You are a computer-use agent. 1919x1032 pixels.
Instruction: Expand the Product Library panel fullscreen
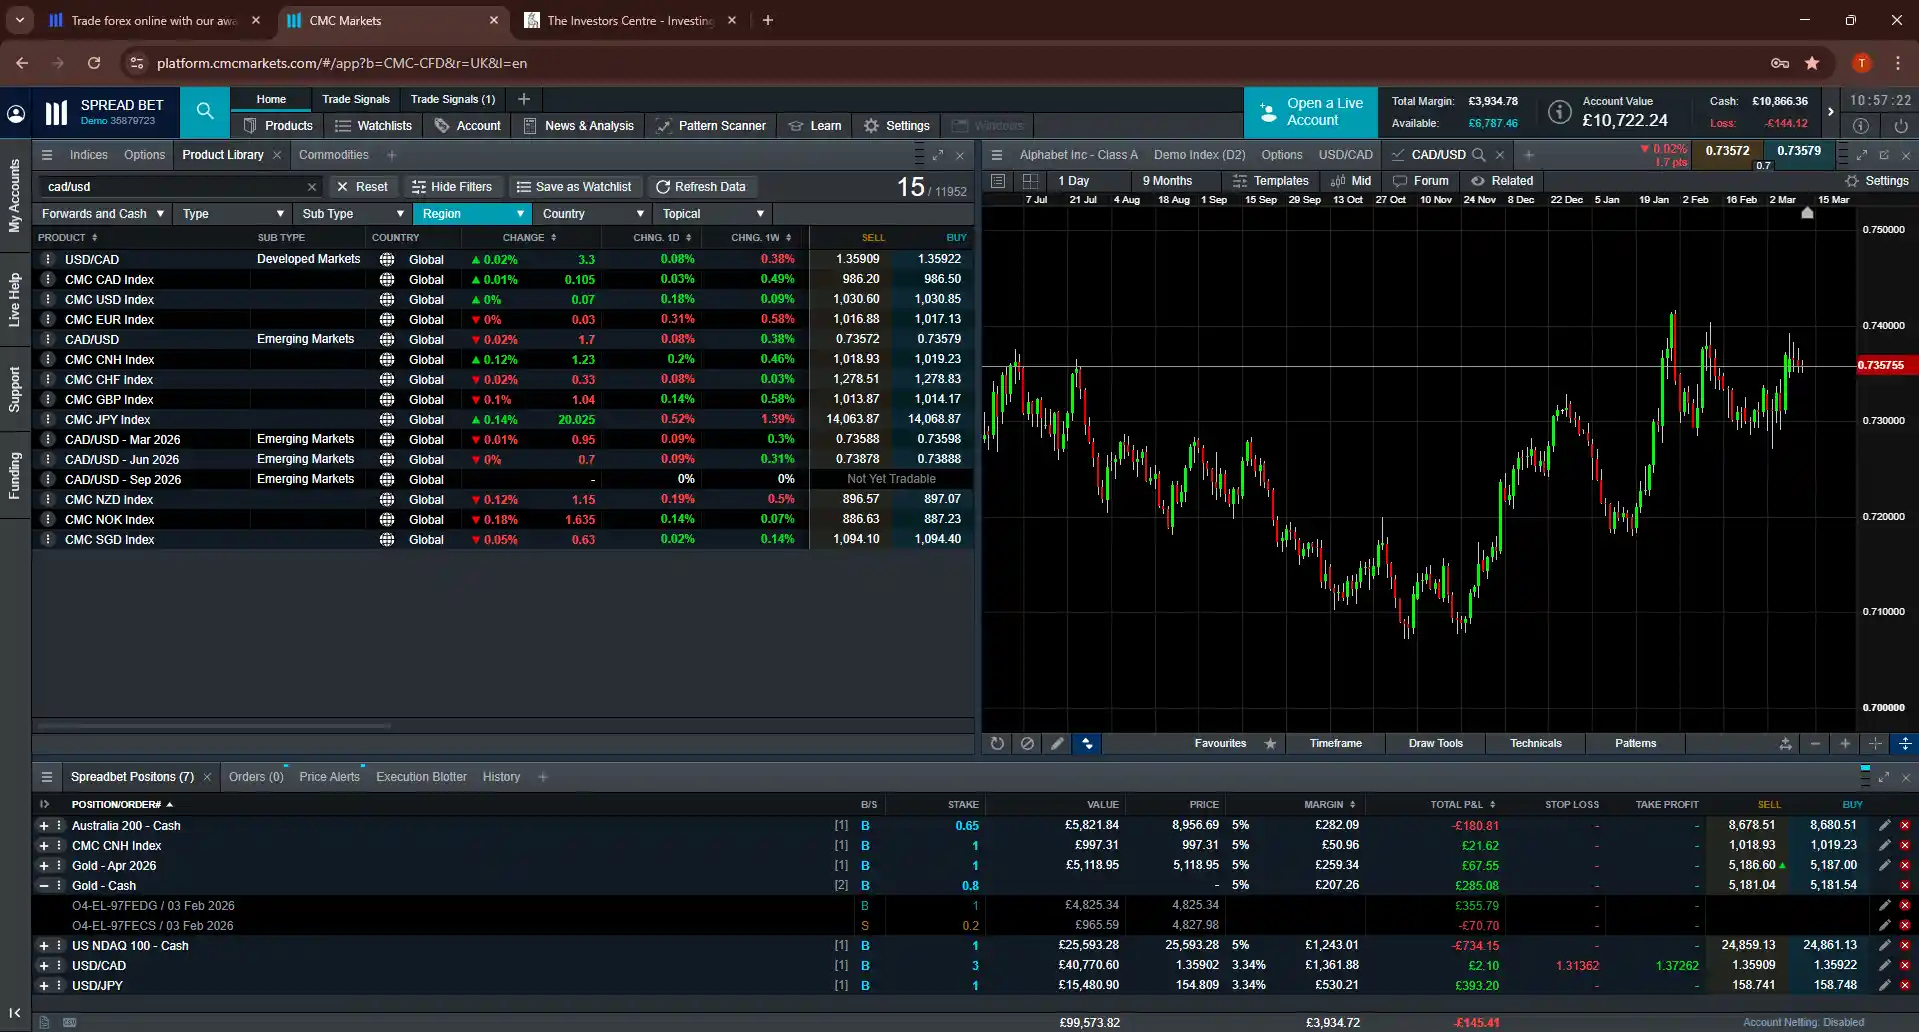938,155
